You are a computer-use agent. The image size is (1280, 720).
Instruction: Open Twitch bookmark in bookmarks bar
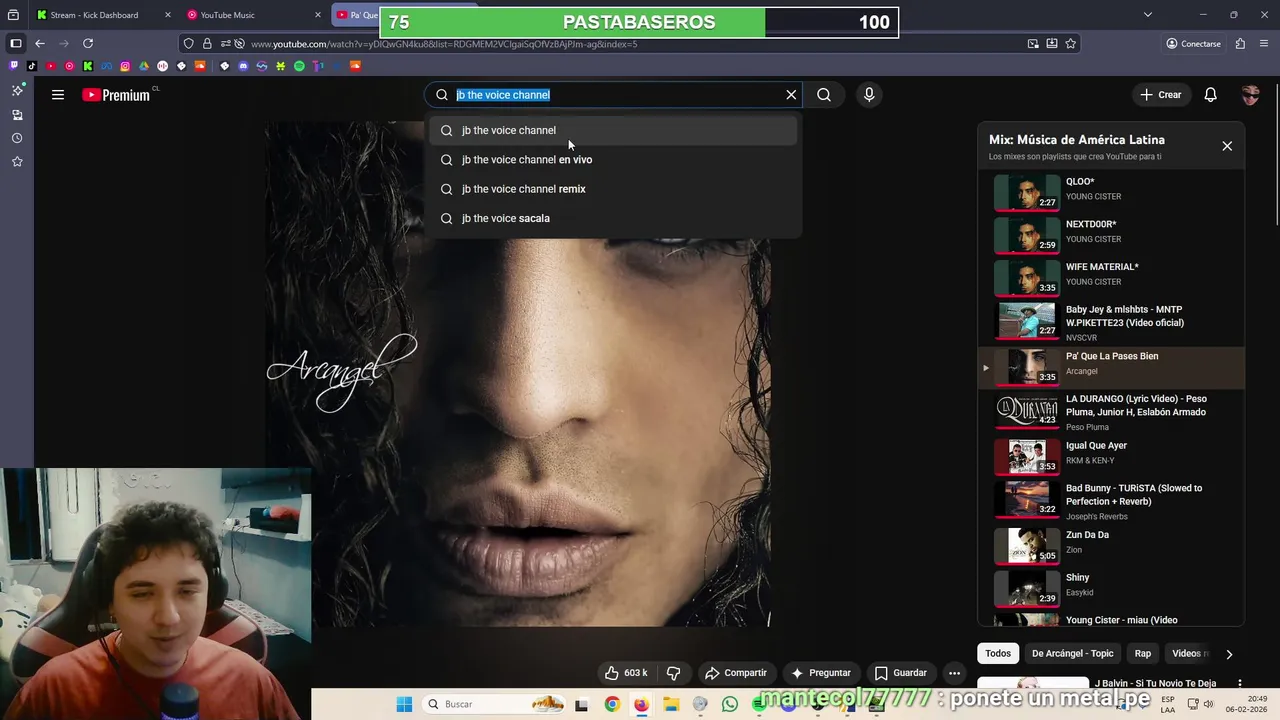(x=13, y=66)
